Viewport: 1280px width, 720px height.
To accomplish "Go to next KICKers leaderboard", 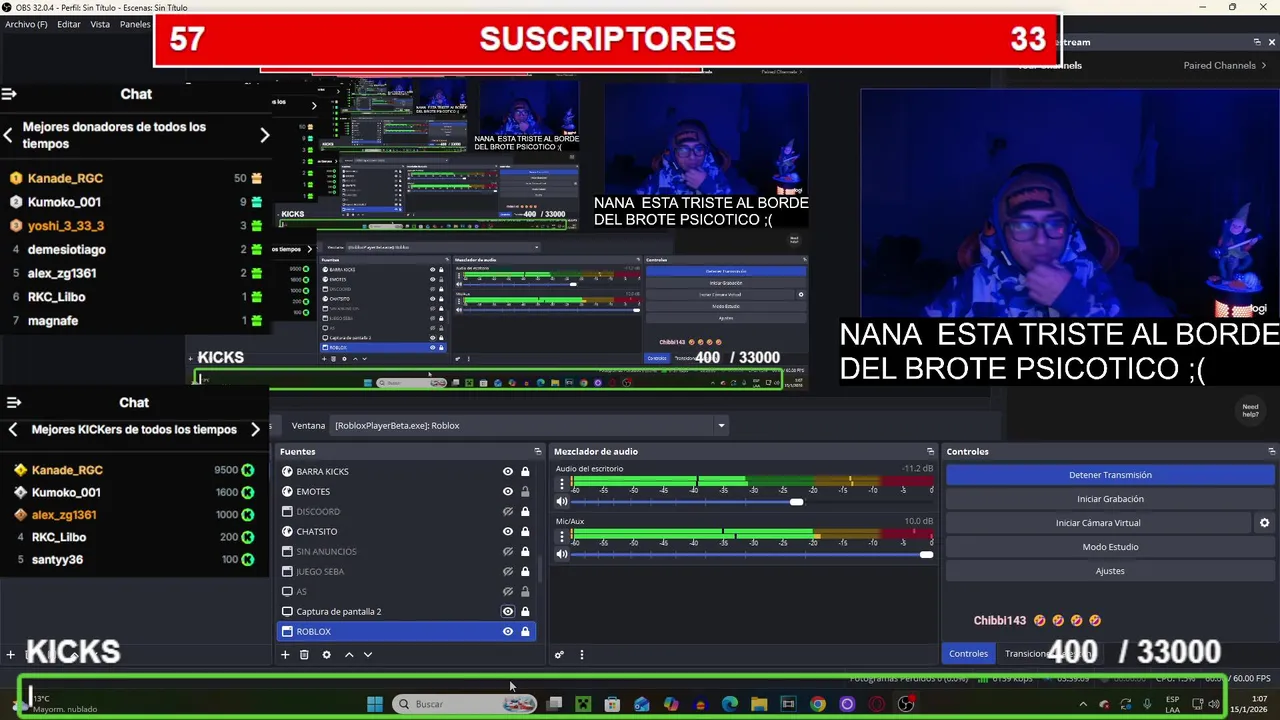I will click(x=255, y=429).
